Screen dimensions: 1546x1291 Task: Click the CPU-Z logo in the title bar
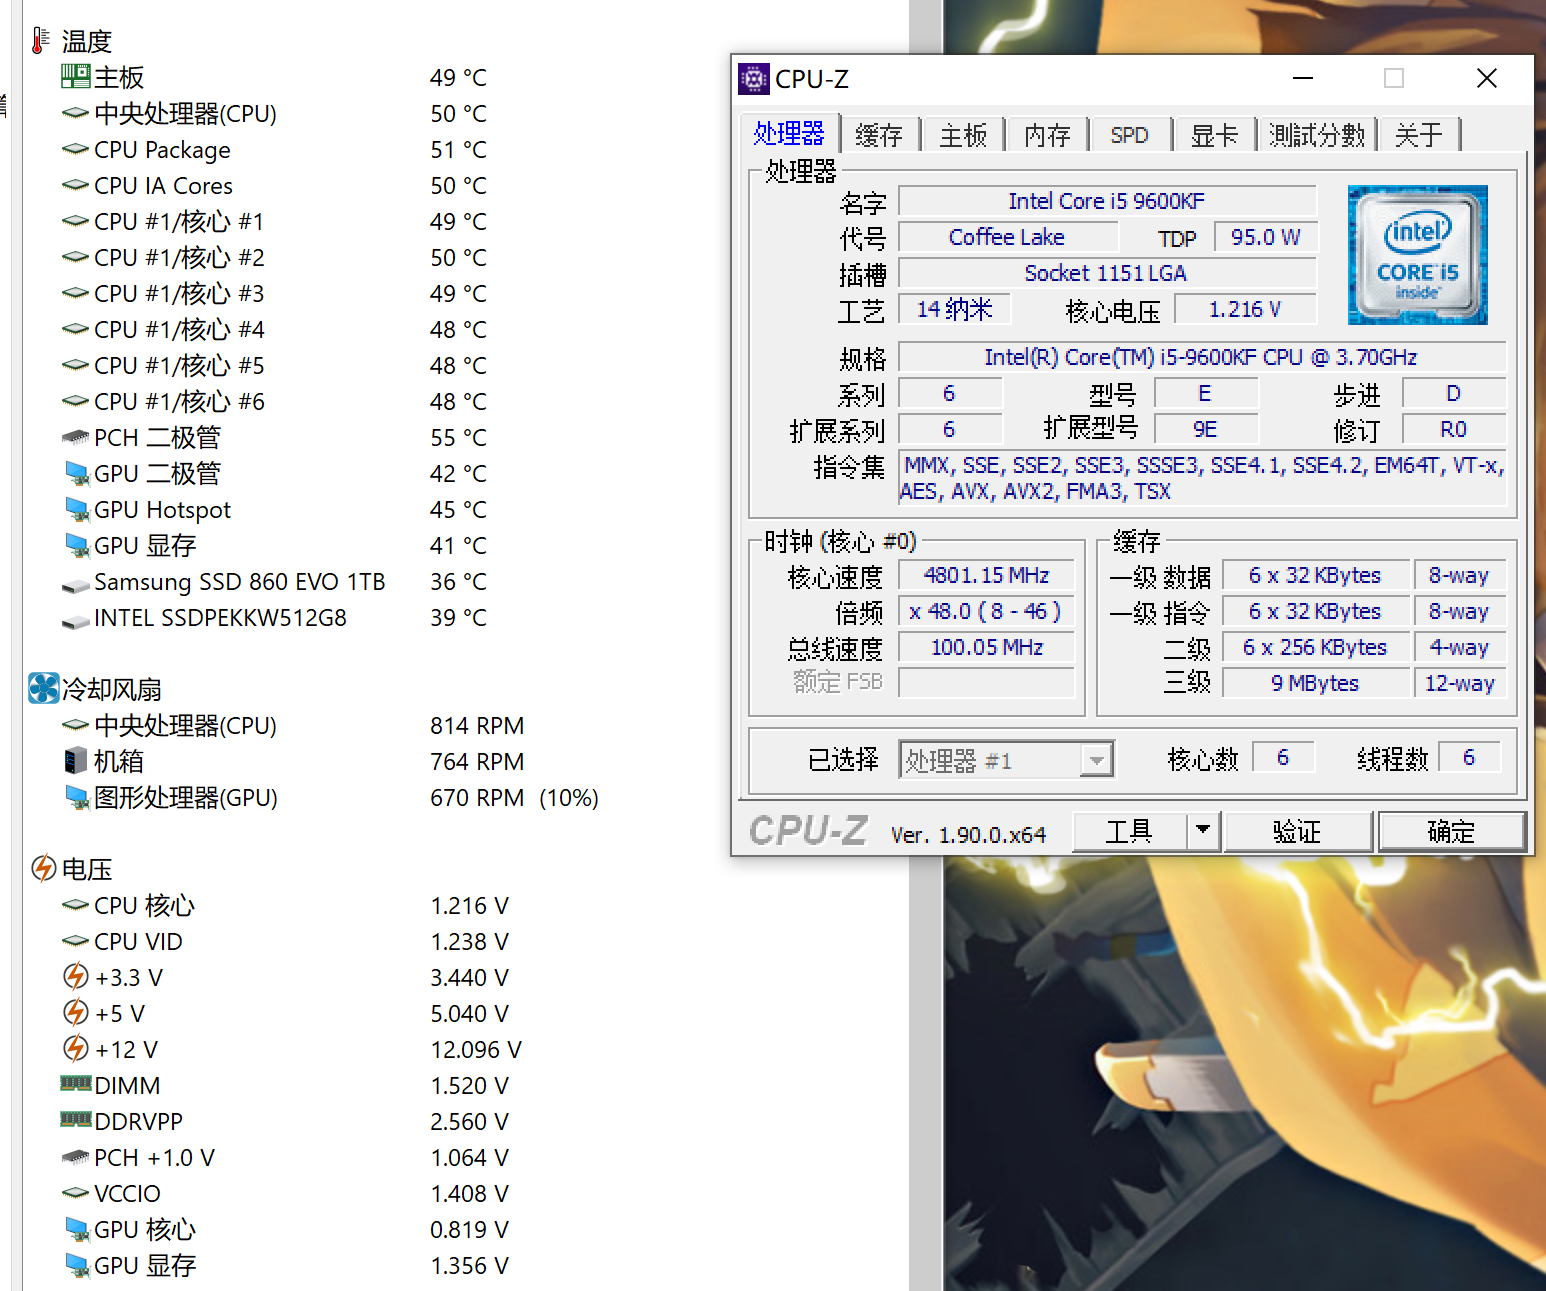[754, 78]
